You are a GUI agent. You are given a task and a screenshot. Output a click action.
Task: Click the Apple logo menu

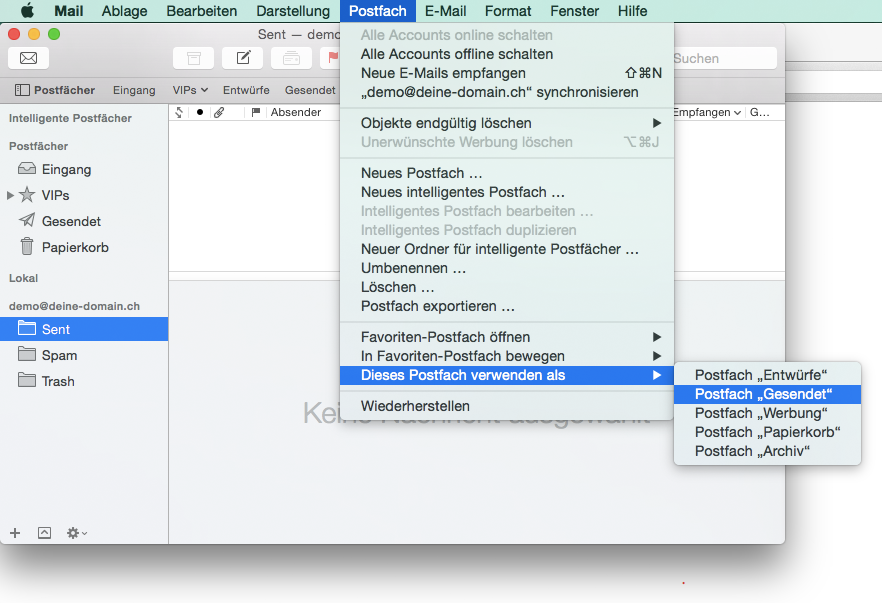27,11
